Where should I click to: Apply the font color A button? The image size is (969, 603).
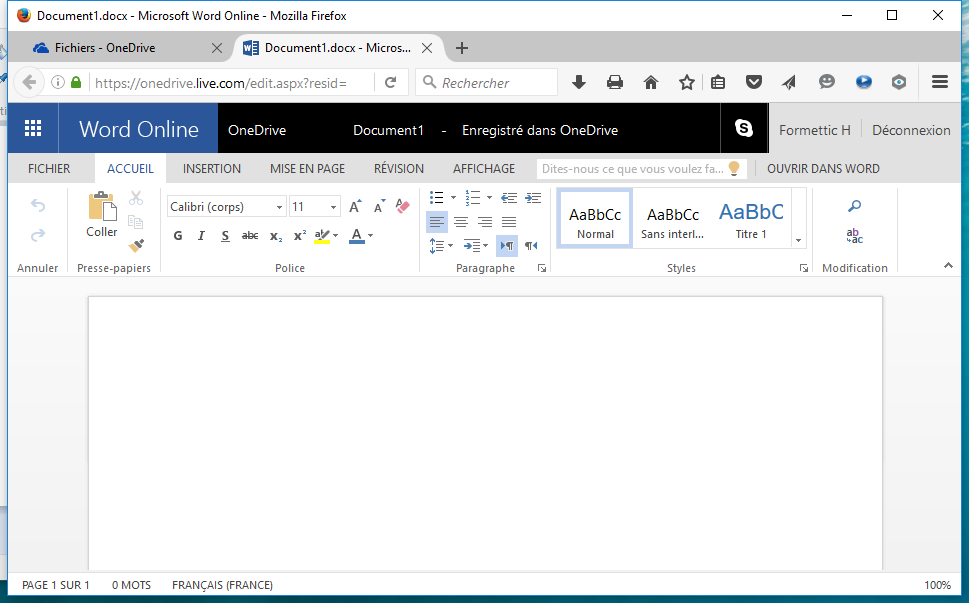tap(357, 235)
